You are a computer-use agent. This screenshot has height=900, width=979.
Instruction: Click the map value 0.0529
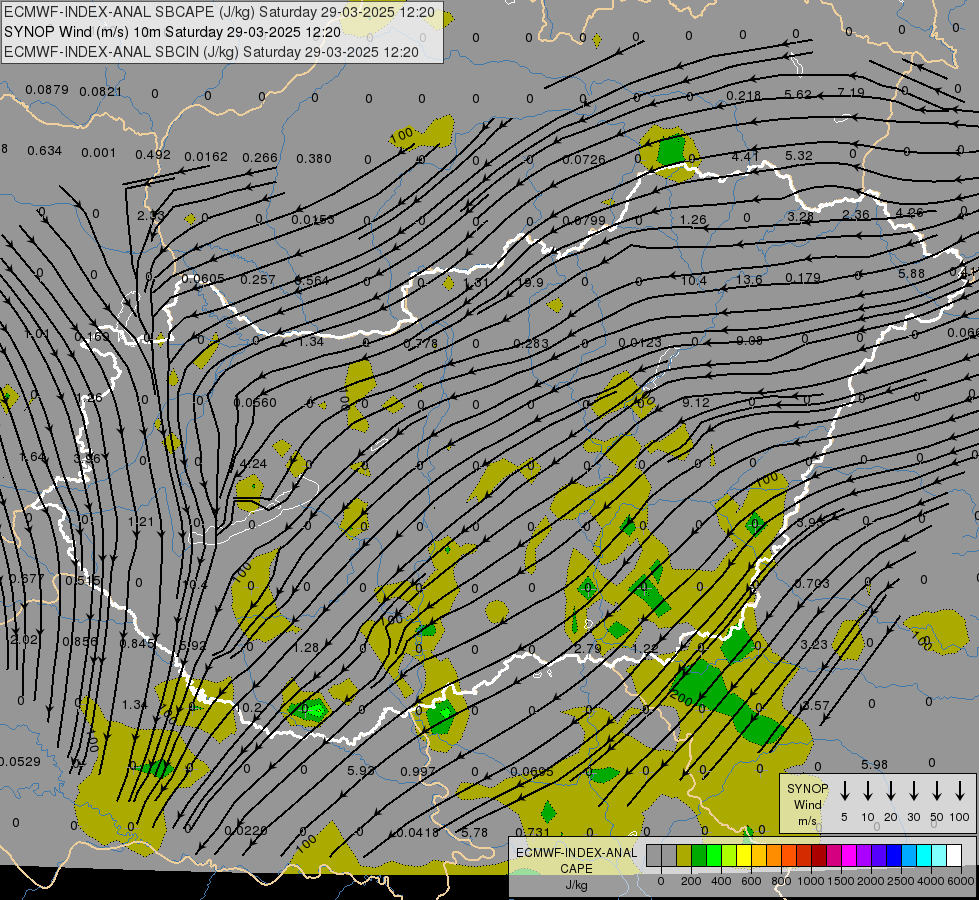[20, 762]
